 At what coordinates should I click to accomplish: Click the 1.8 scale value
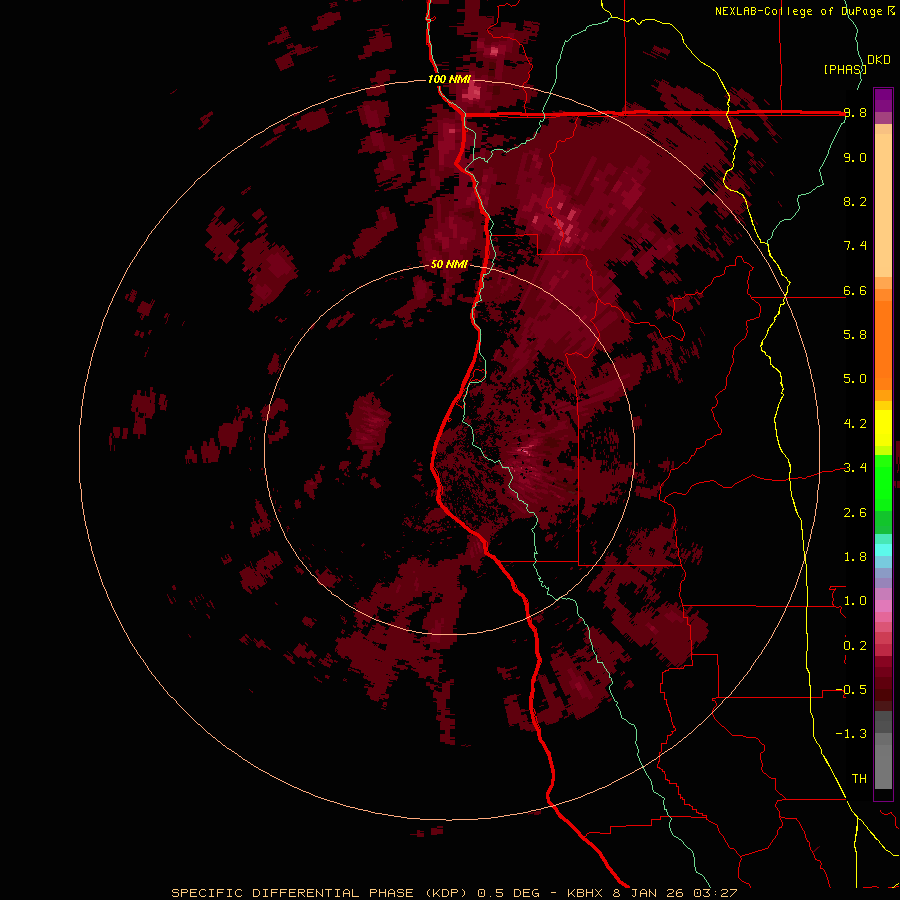[855, 557]
